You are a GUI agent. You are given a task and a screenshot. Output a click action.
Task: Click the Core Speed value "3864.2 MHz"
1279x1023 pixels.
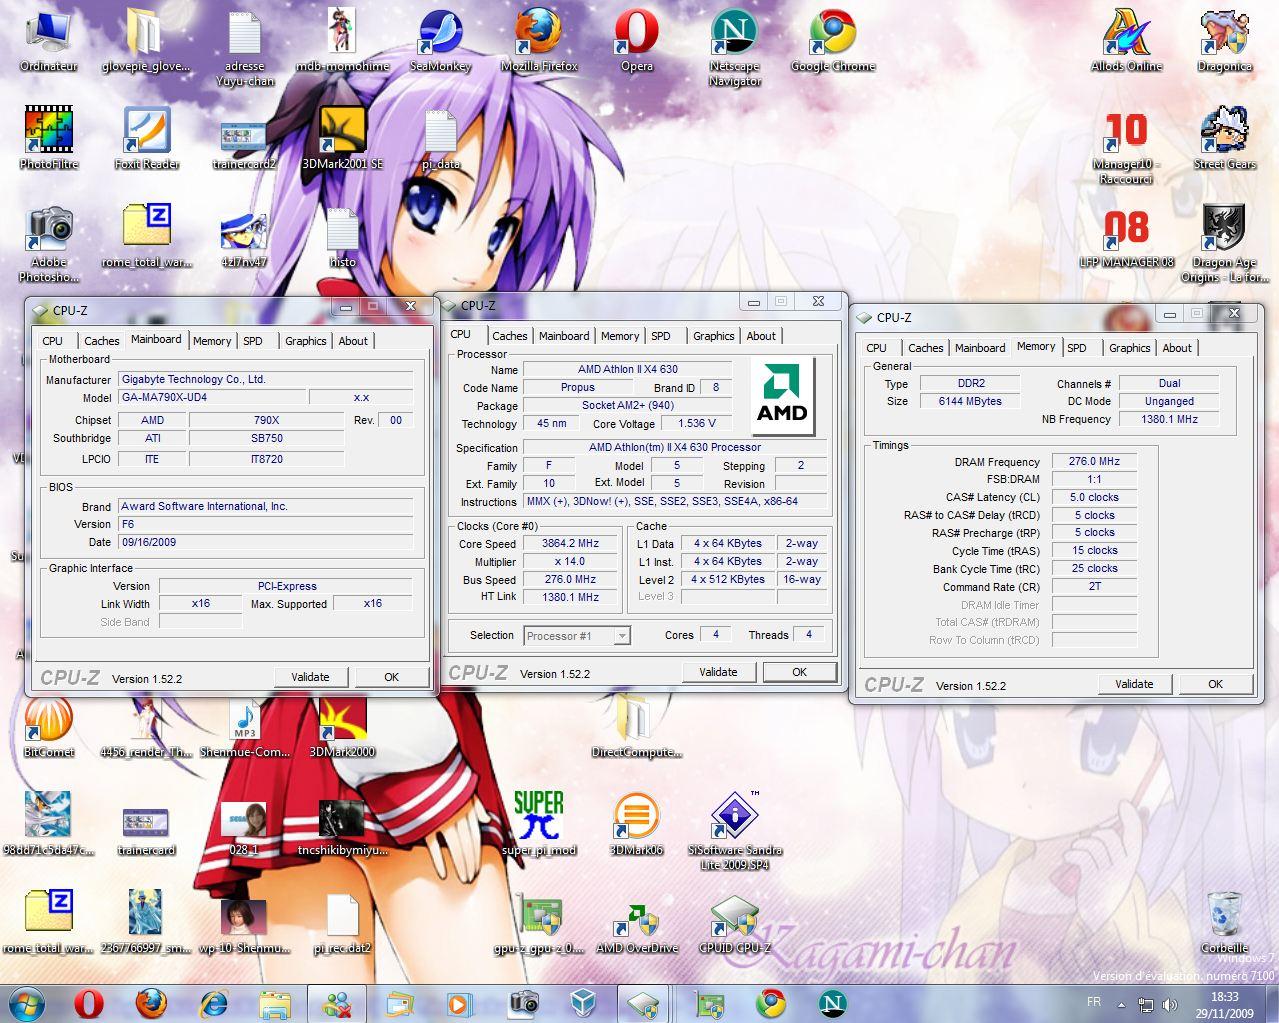click(570, 544)
